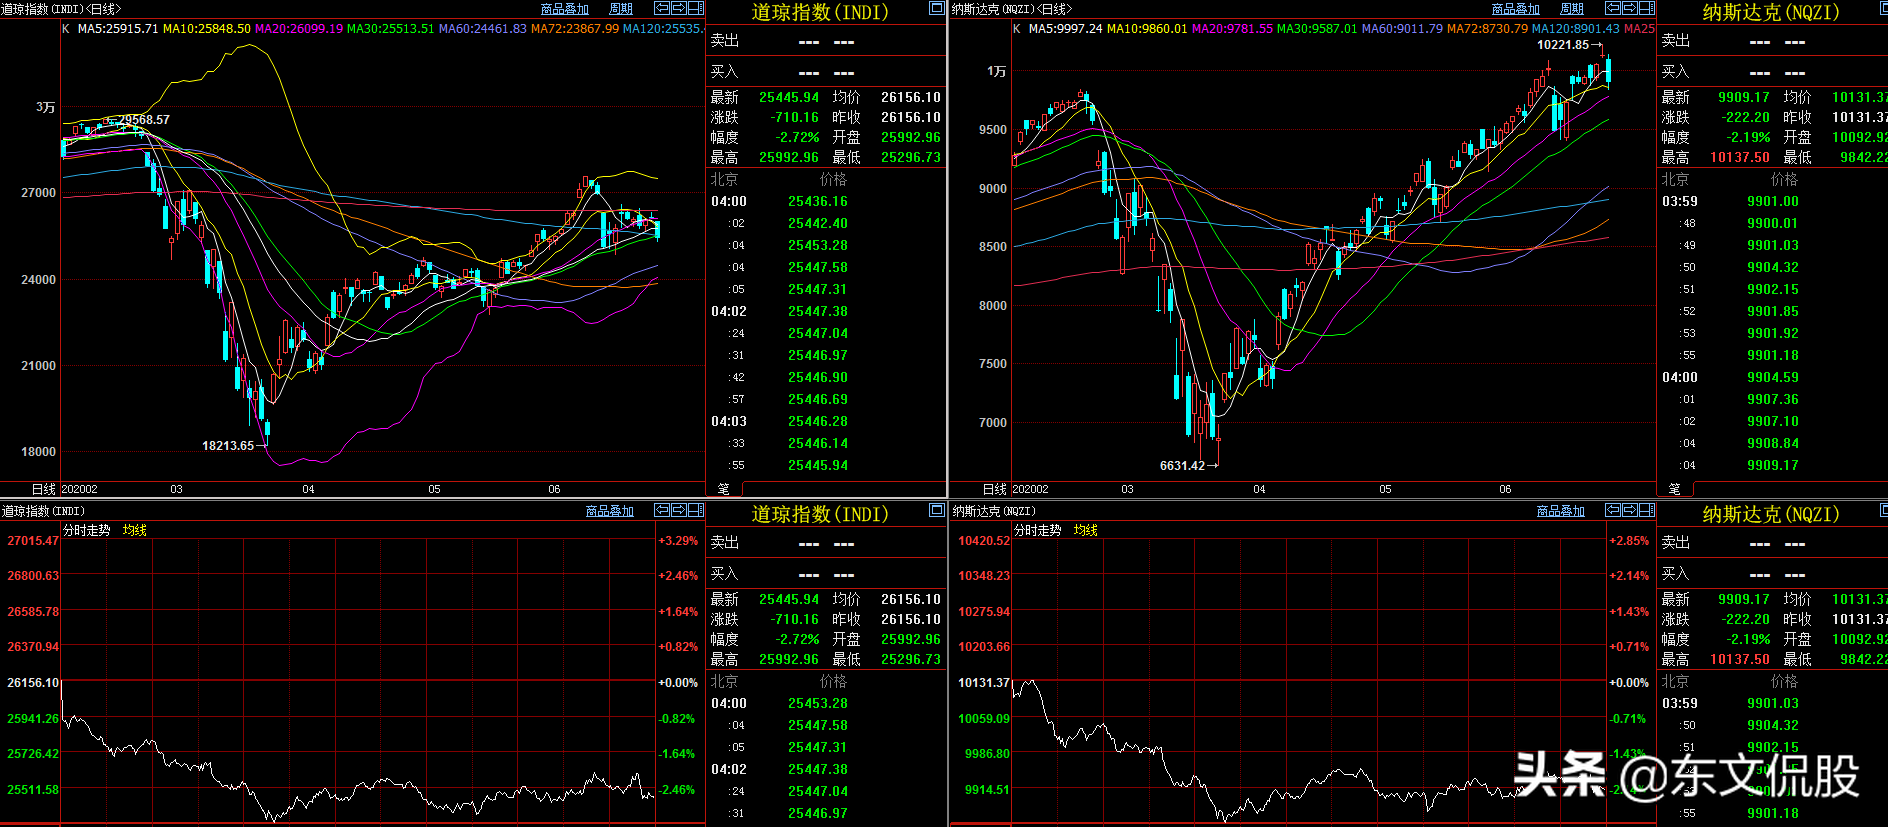Open 商品叠加 overlay on Nasdaq intraday chart
The height and width of the screenshot is (827, 1888).
pyautogui.click(x=1560, y=511)
